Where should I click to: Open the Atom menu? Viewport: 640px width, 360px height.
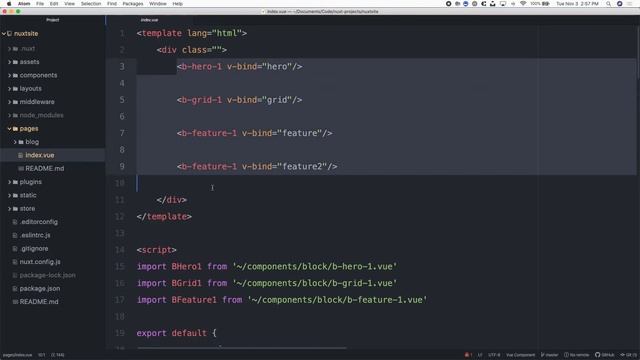pos(24,4)
